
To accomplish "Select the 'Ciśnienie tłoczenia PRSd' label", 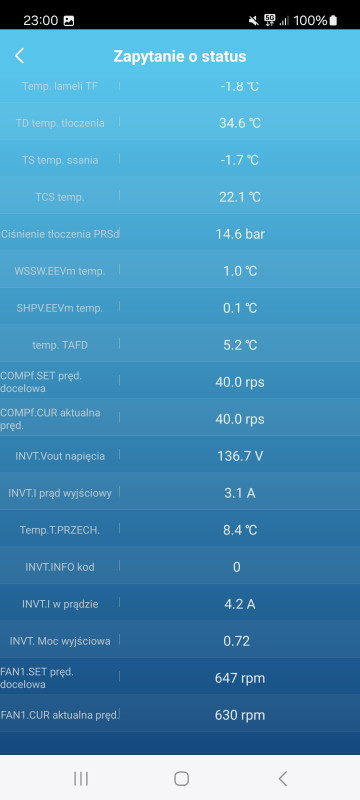I will (x=60, y=234).
